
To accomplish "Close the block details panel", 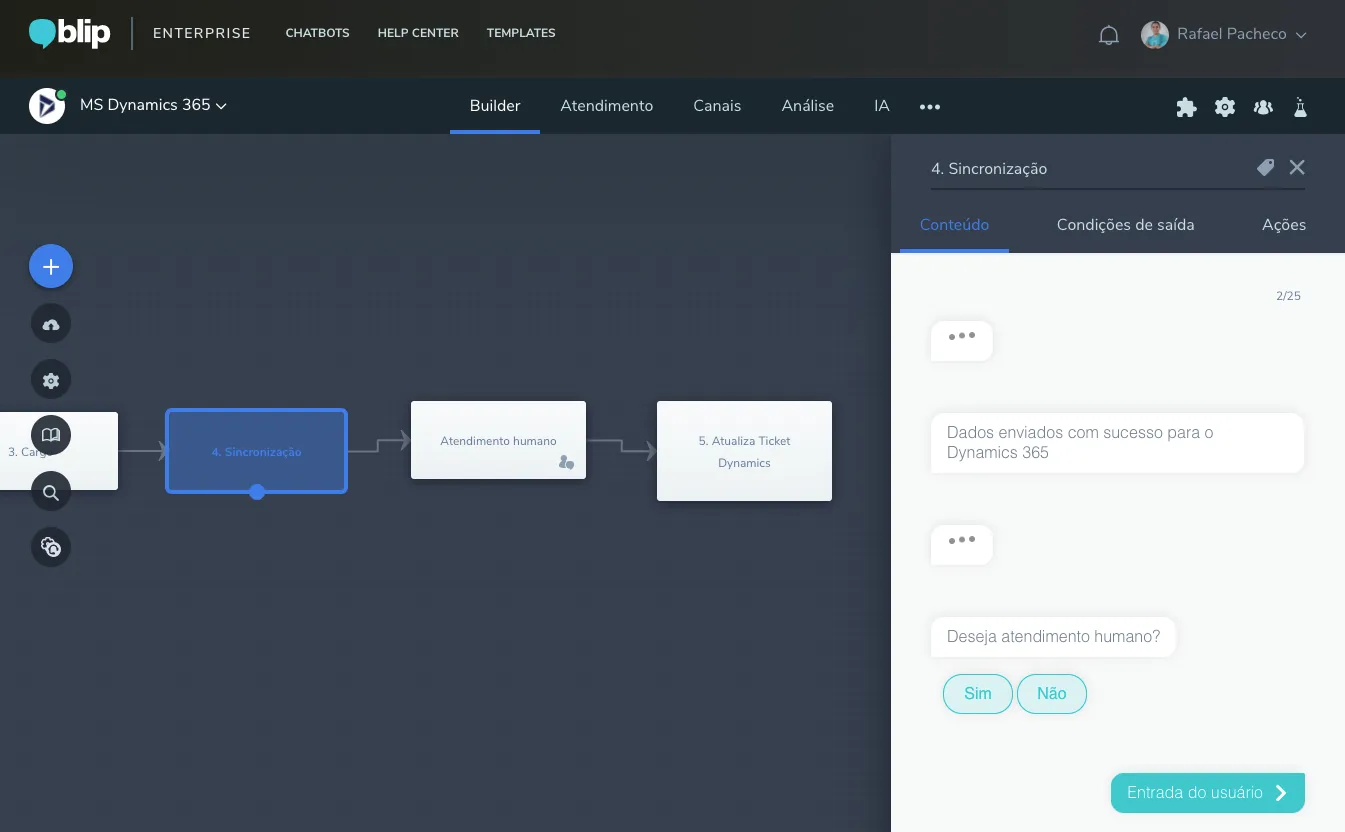I will [1297, 168].
